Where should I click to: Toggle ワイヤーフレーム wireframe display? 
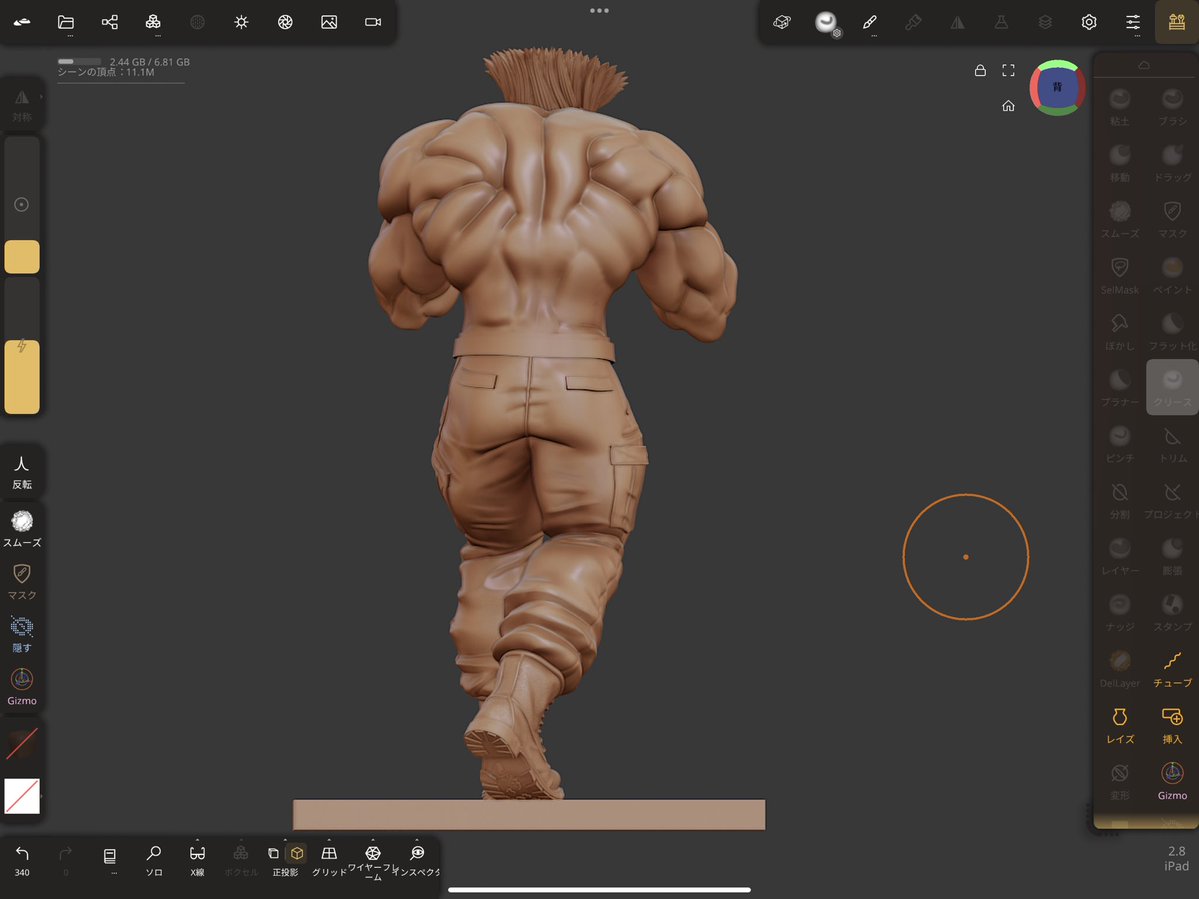click(373, 862)
